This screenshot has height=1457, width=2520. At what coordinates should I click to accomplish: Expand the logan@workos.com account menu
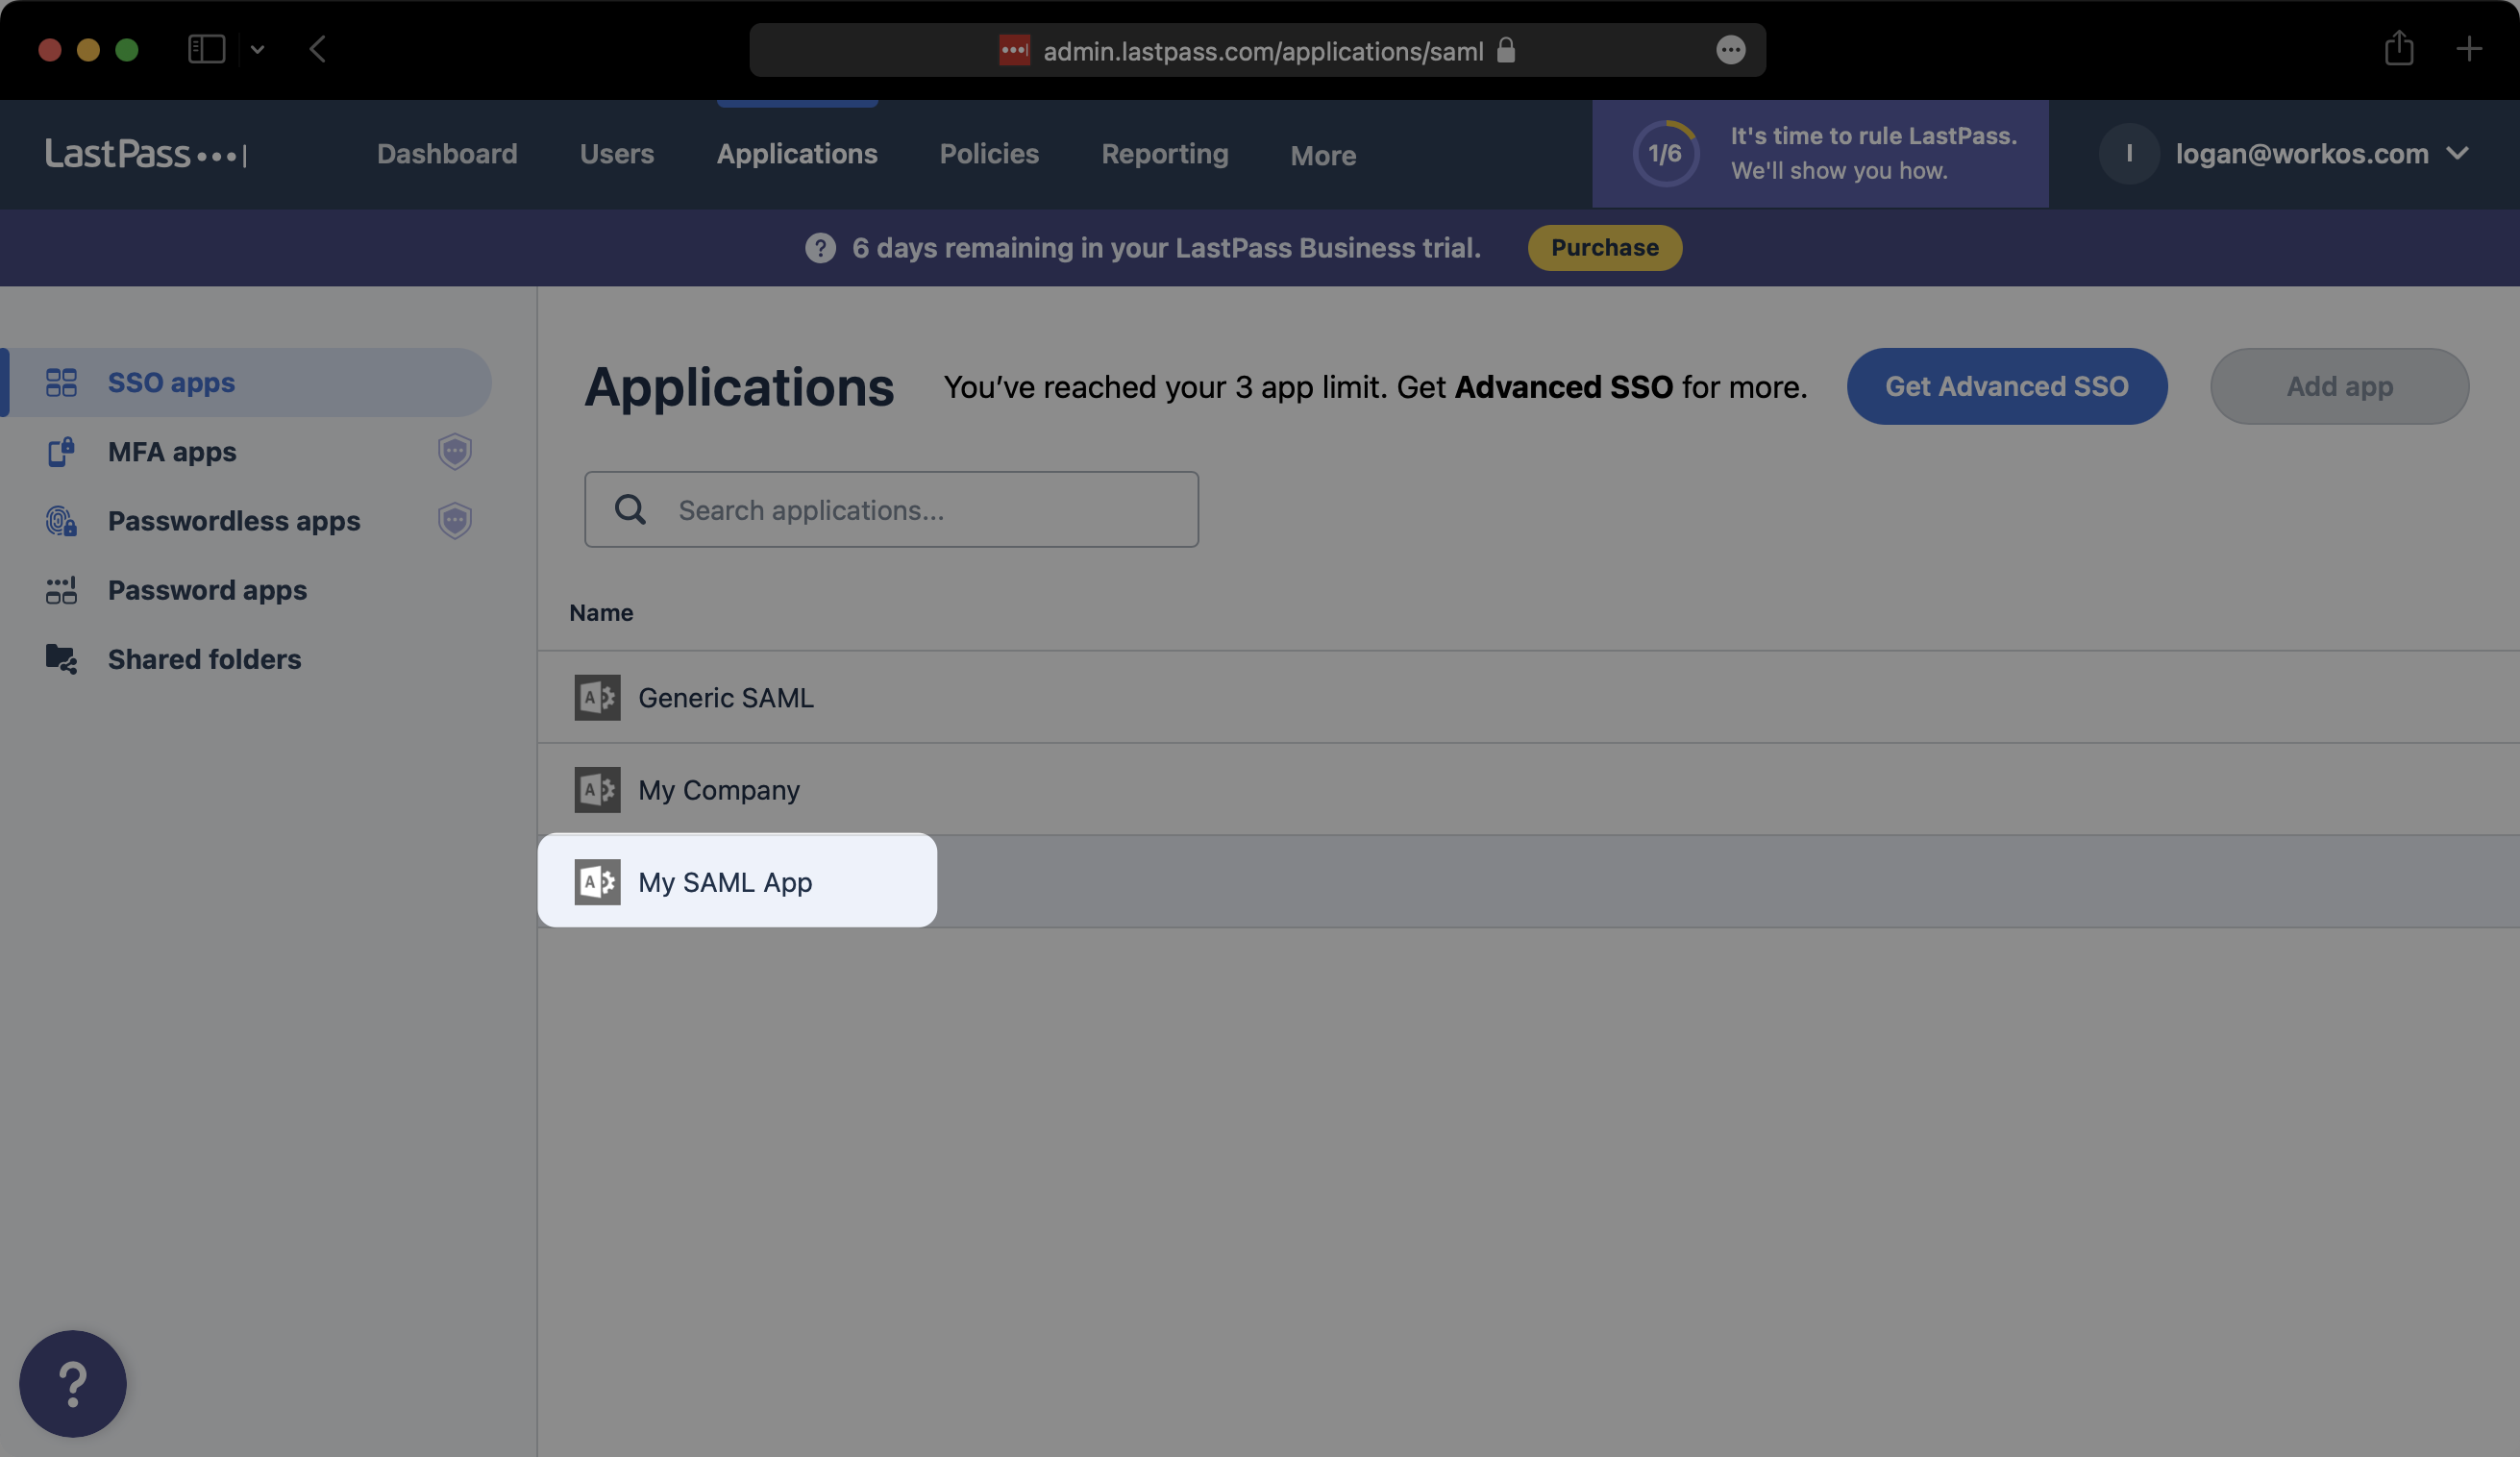coord(2457,154)
